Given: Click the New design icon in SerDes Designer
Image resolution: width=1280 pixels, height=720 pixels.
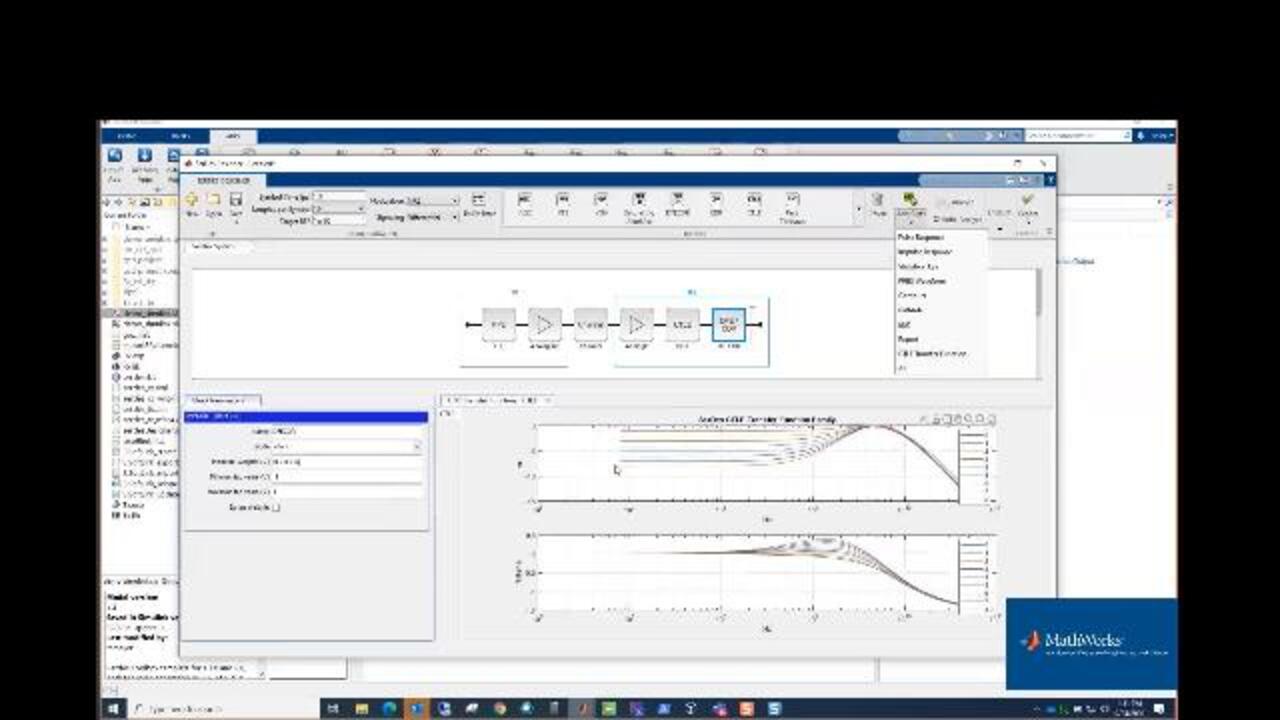Looking at the screenshot, I should [x=192, y=200].
